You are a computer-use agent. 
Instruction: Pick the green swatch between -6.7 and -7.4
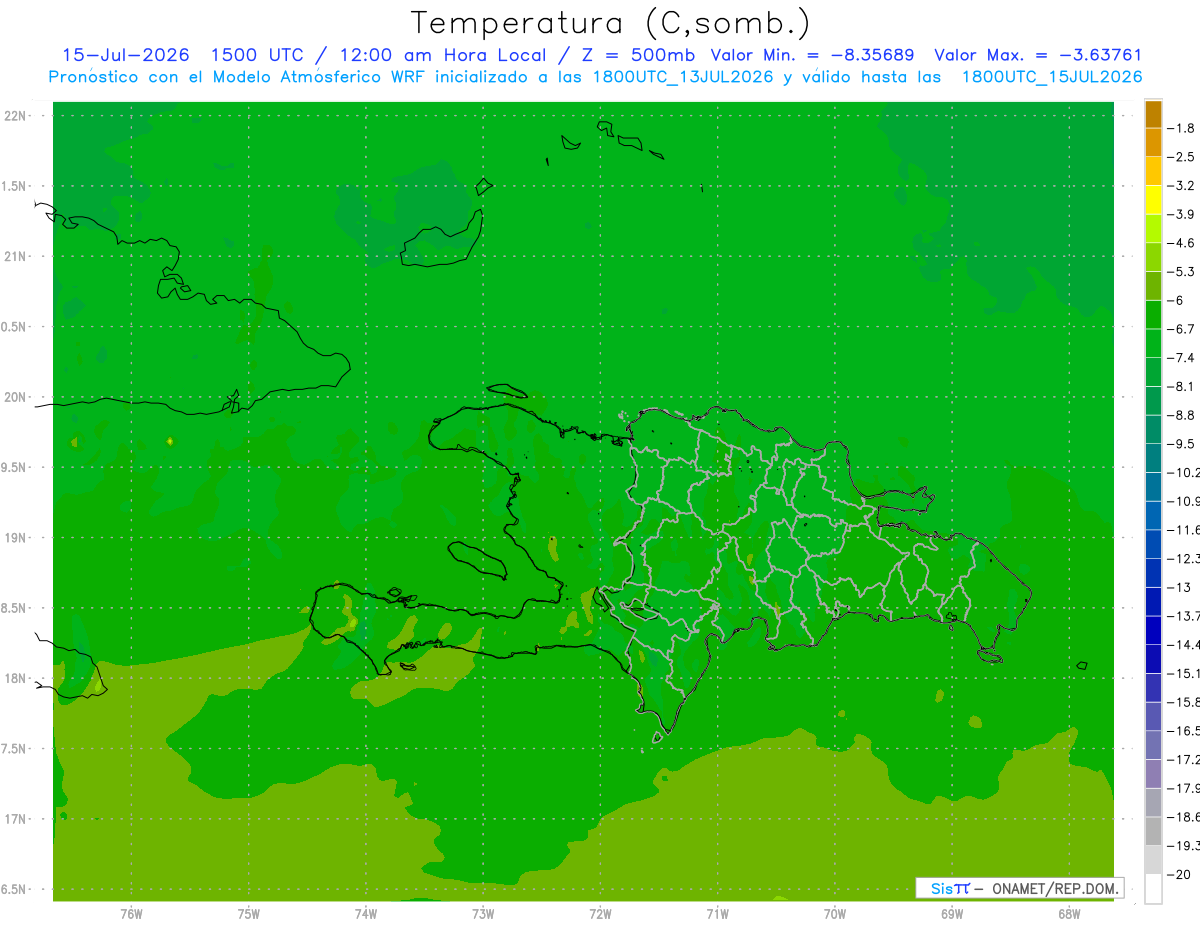pos(1153,343)
